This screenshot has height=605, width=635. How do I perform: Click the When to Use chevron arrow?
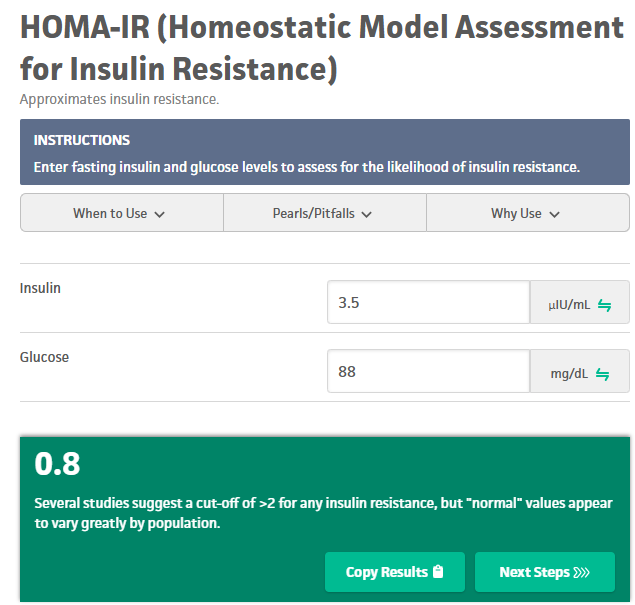tap(159, 214)
